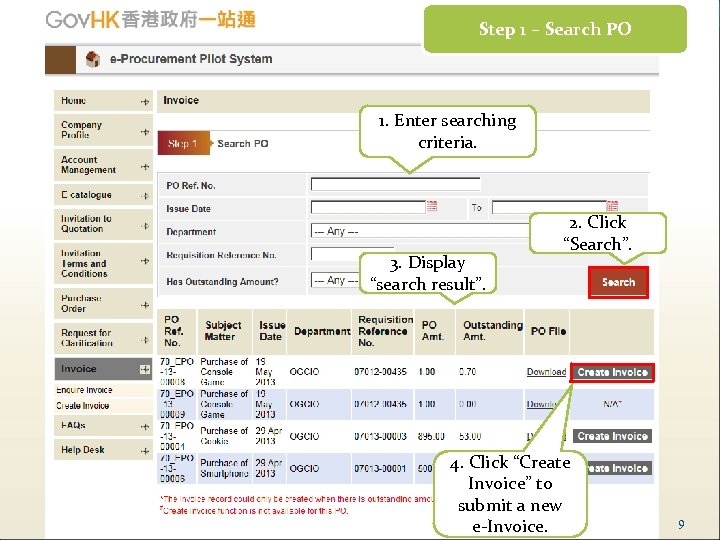Open the Home menu item

103,101
